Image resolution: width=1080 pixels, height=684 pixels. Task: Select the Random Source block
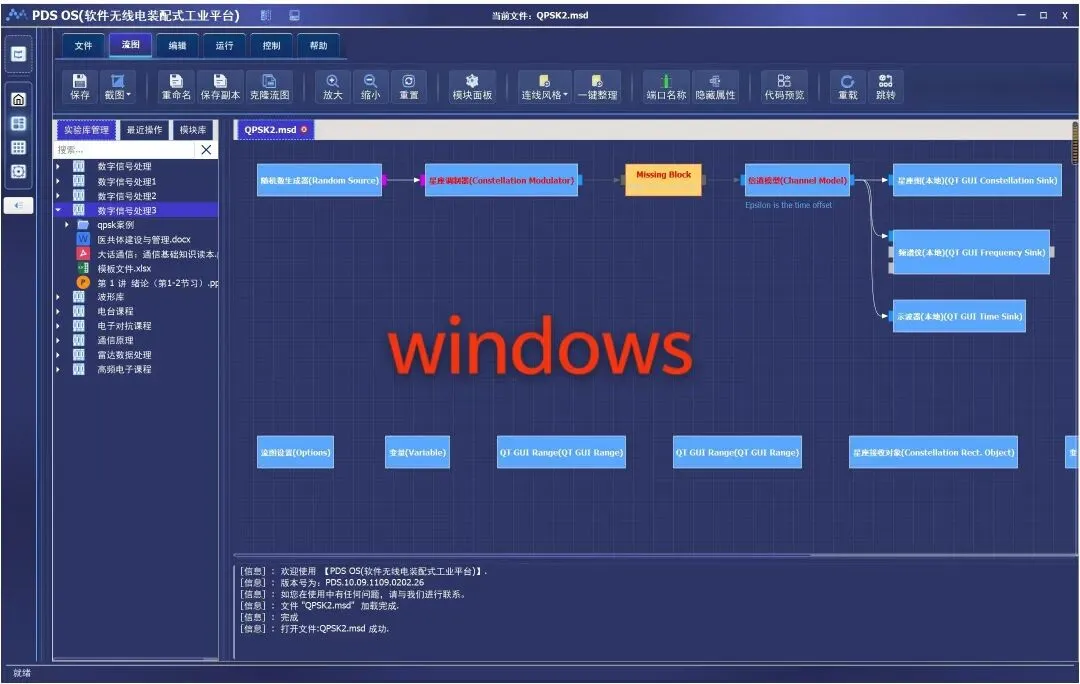coord(319,180)
